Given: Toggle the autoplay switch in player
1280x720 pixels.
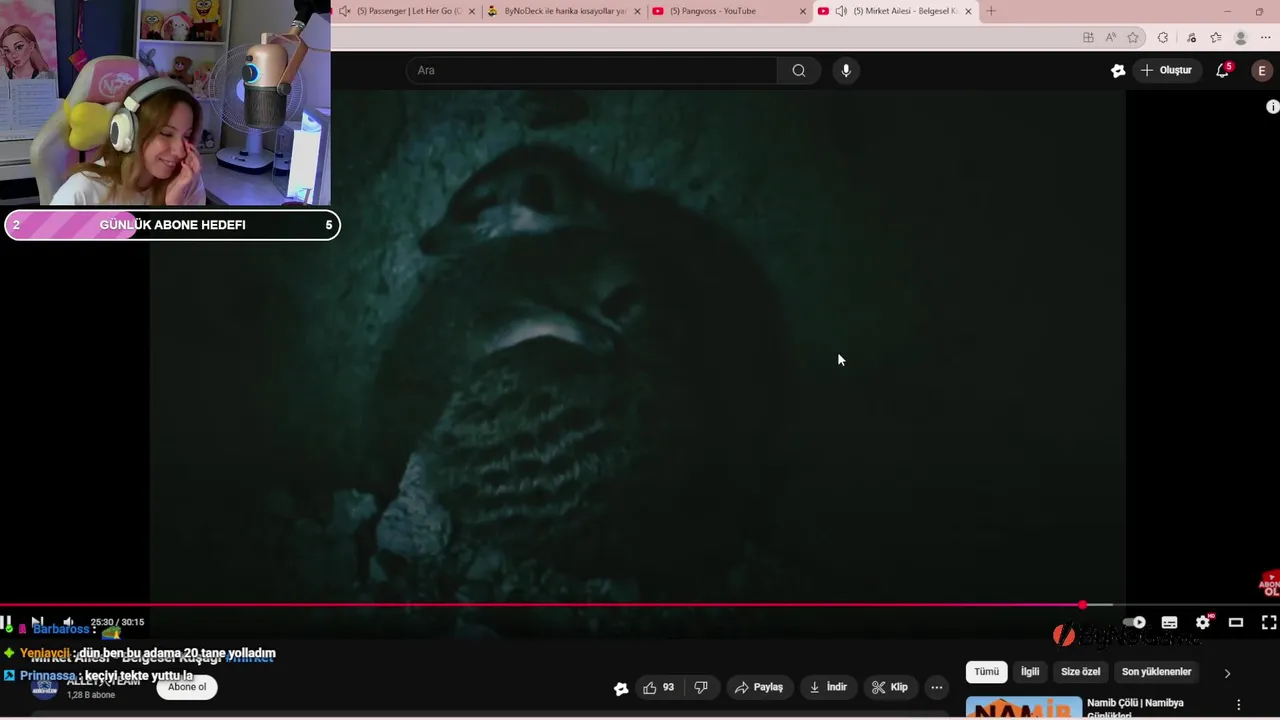Looking at the screenshot, I should tap(1134, 622).
